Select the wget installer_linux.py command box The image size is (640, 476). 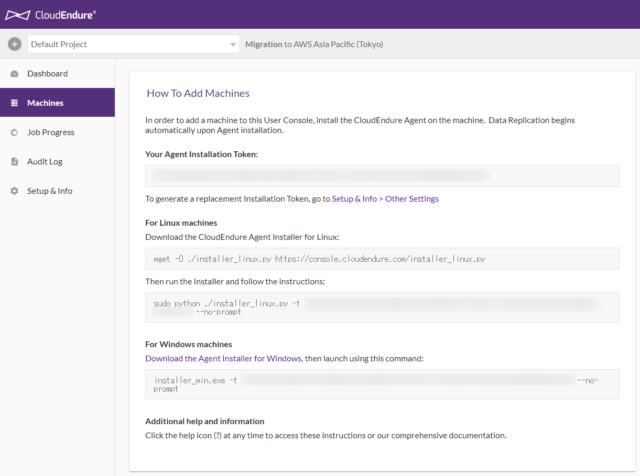[382, 258]
